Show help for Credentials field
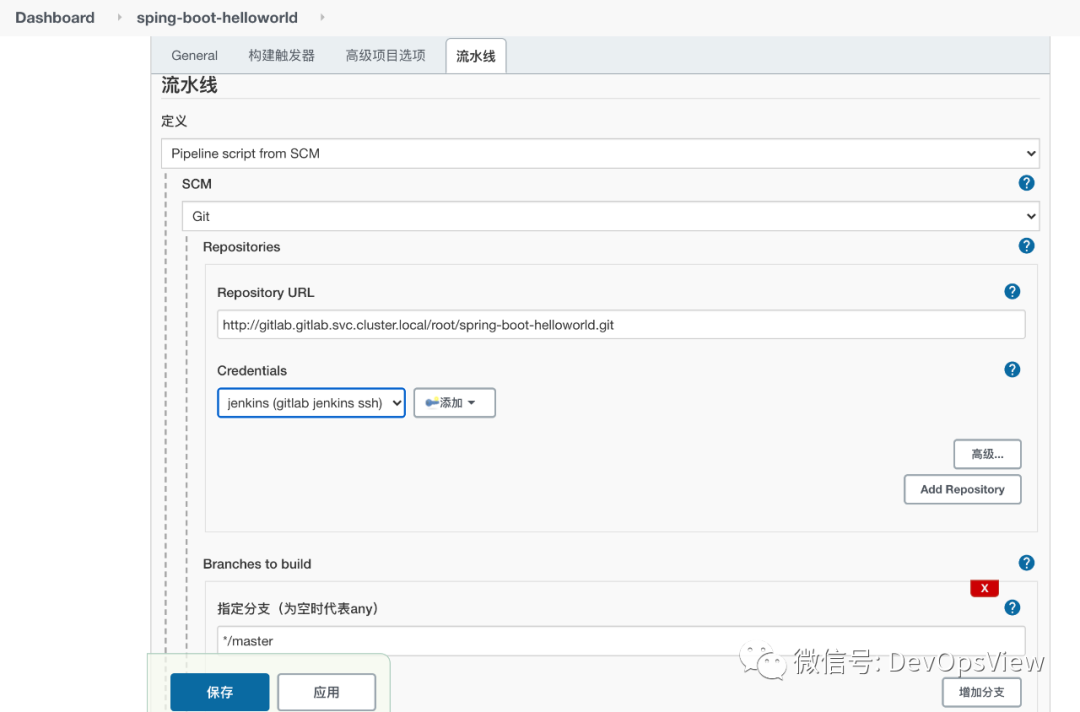This screenshot has height=712, width=1080. (1012, 370)
